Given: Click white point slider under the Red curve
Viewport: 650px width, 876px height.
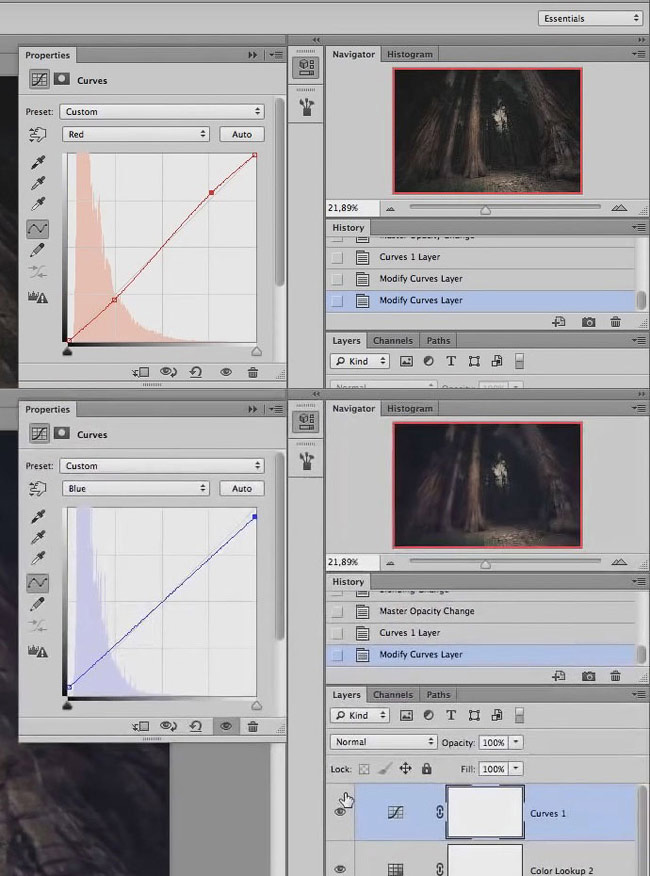Looking at the screenshot, I should point(257,351).
